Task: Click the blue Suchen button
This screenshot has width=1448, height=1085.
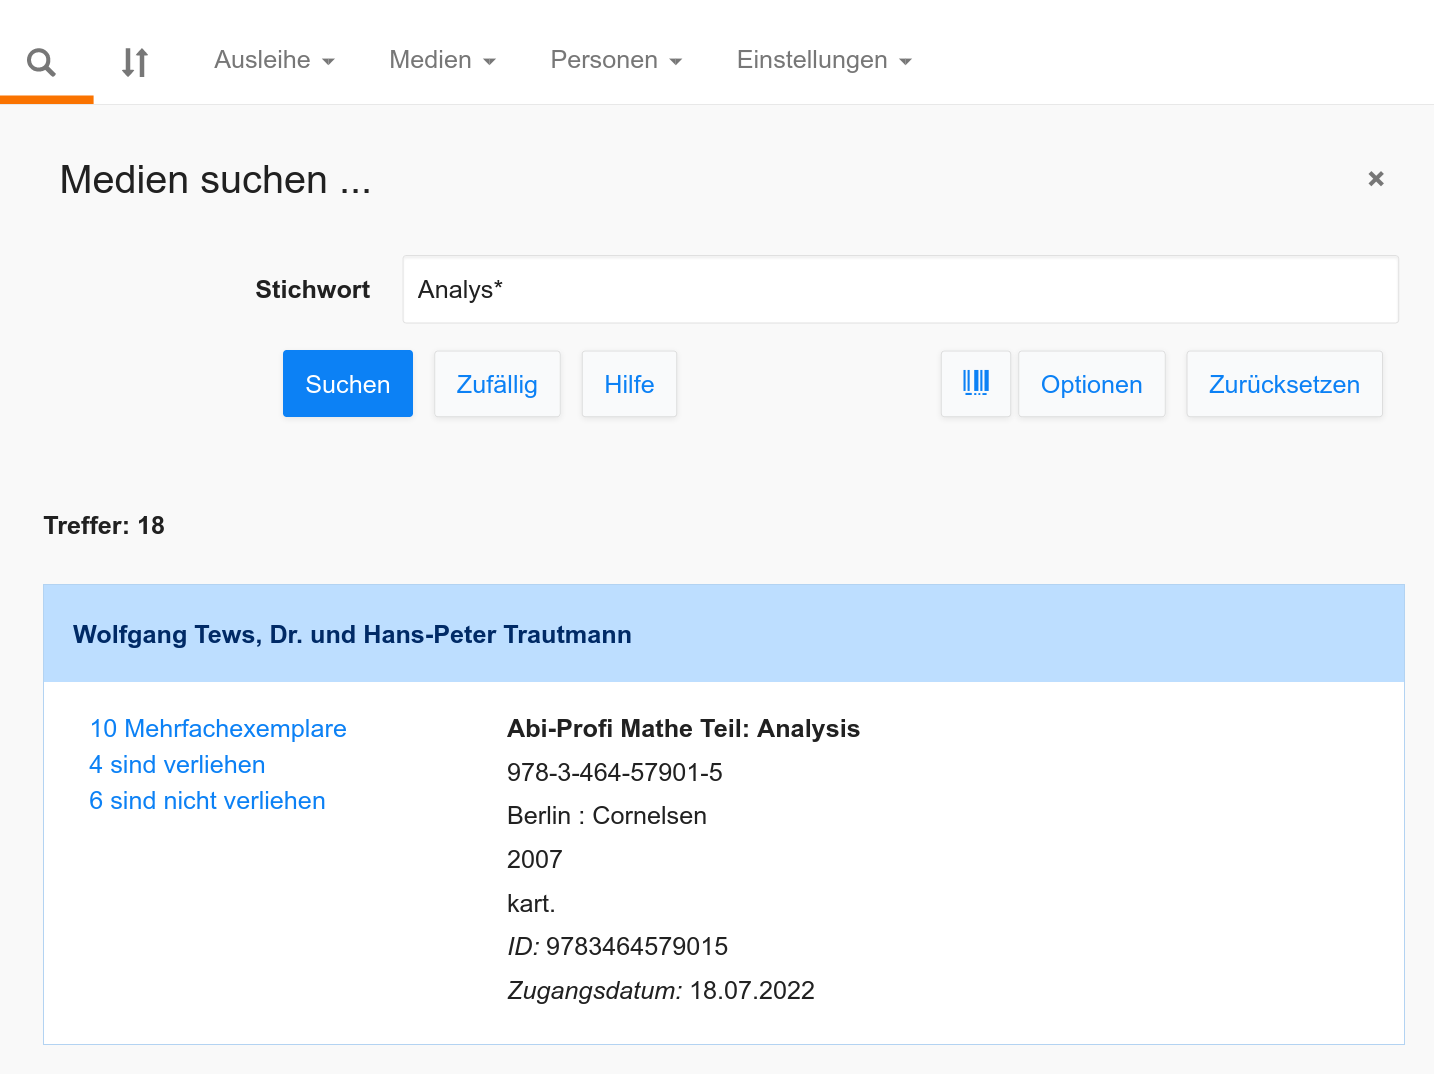Action: [348, 384]
